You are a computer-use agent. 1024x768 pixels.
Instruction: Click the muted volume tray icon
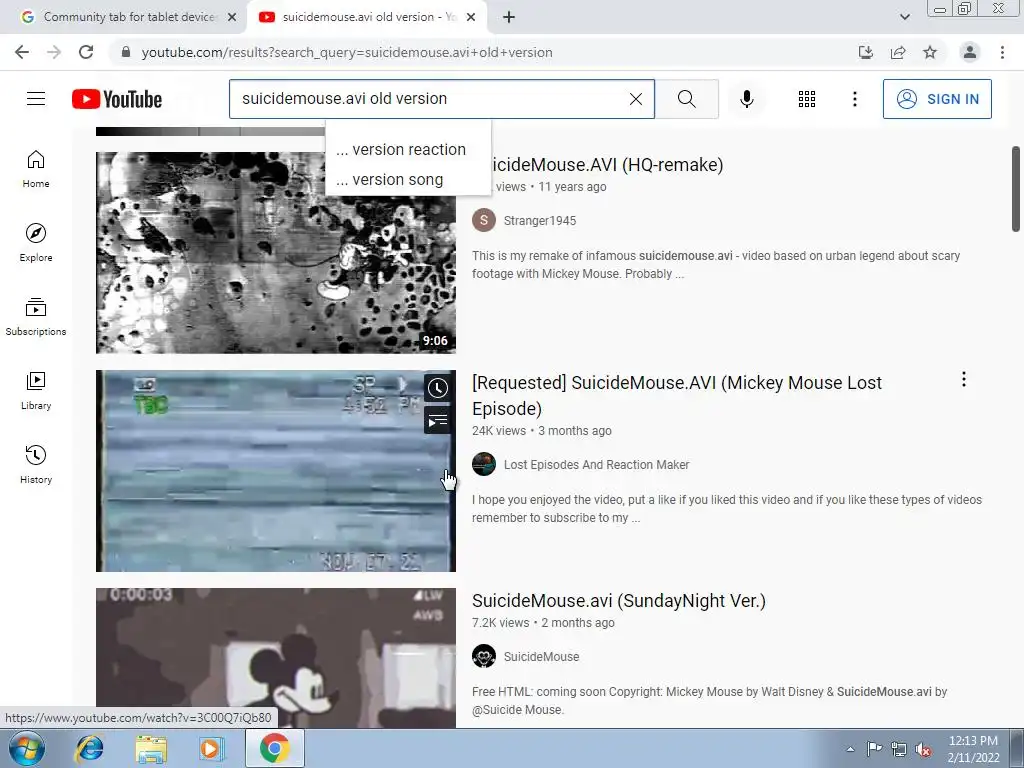[x=923, y=749]
